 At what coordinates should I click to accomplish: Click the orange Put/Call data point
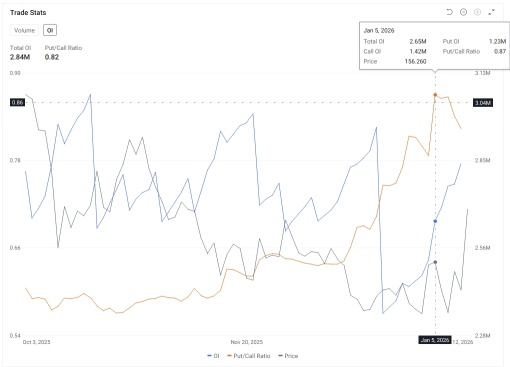pyautogui.click(x=435, y=95)
